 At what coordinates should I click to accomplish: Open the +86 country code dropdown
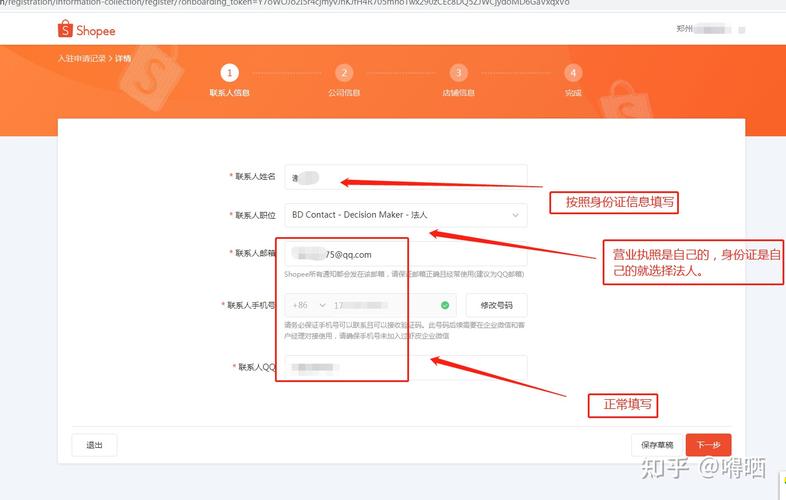309,305
